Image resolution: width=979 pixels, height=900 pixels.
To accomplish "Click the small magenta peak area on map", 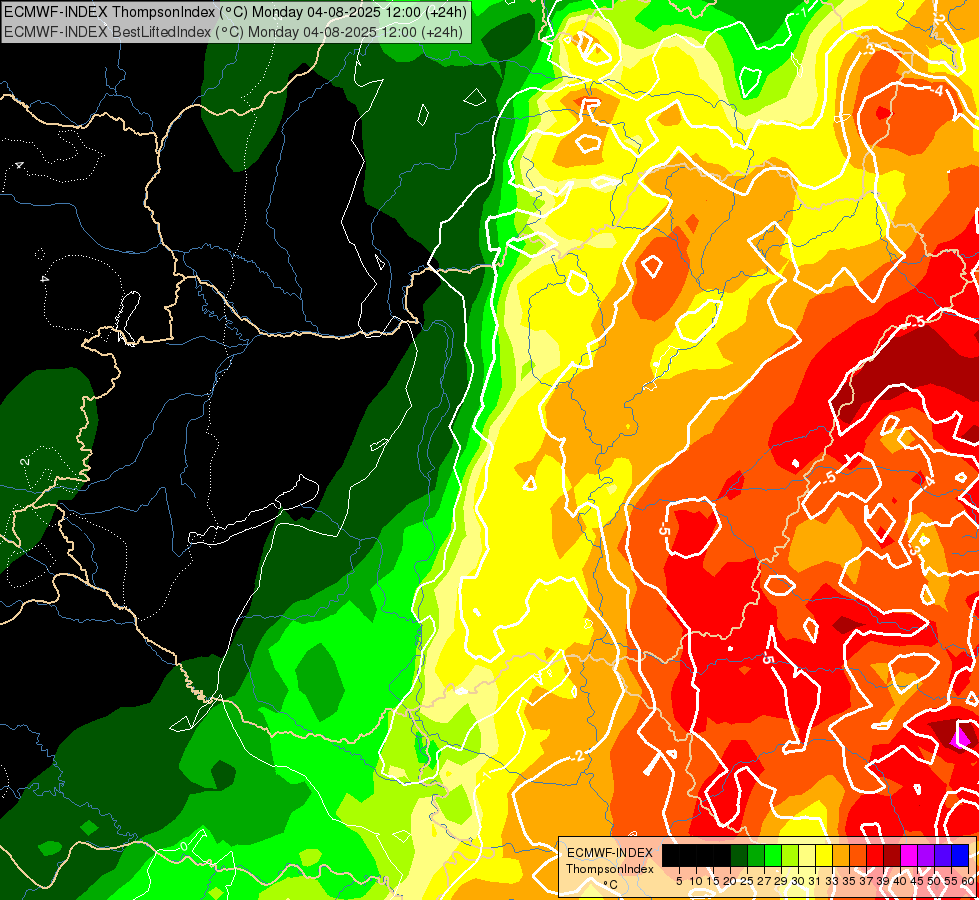I will click(x=962, y=738).
